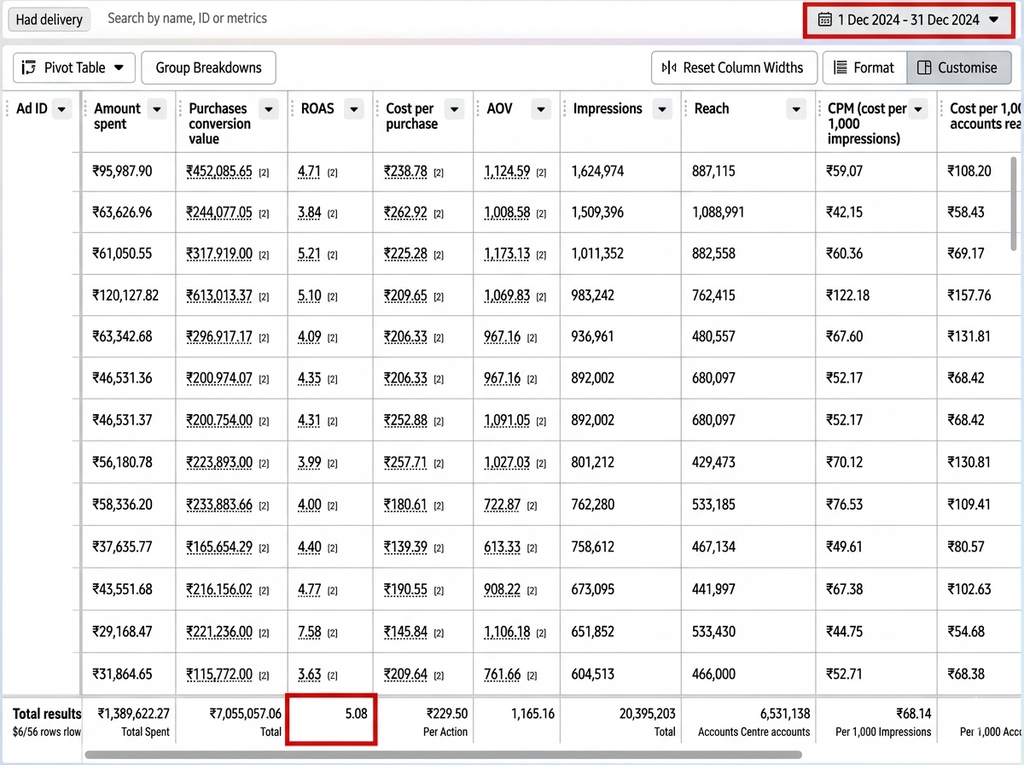Open the Impressions column dropdown
1024x765 pixels.
coord(662,109)
